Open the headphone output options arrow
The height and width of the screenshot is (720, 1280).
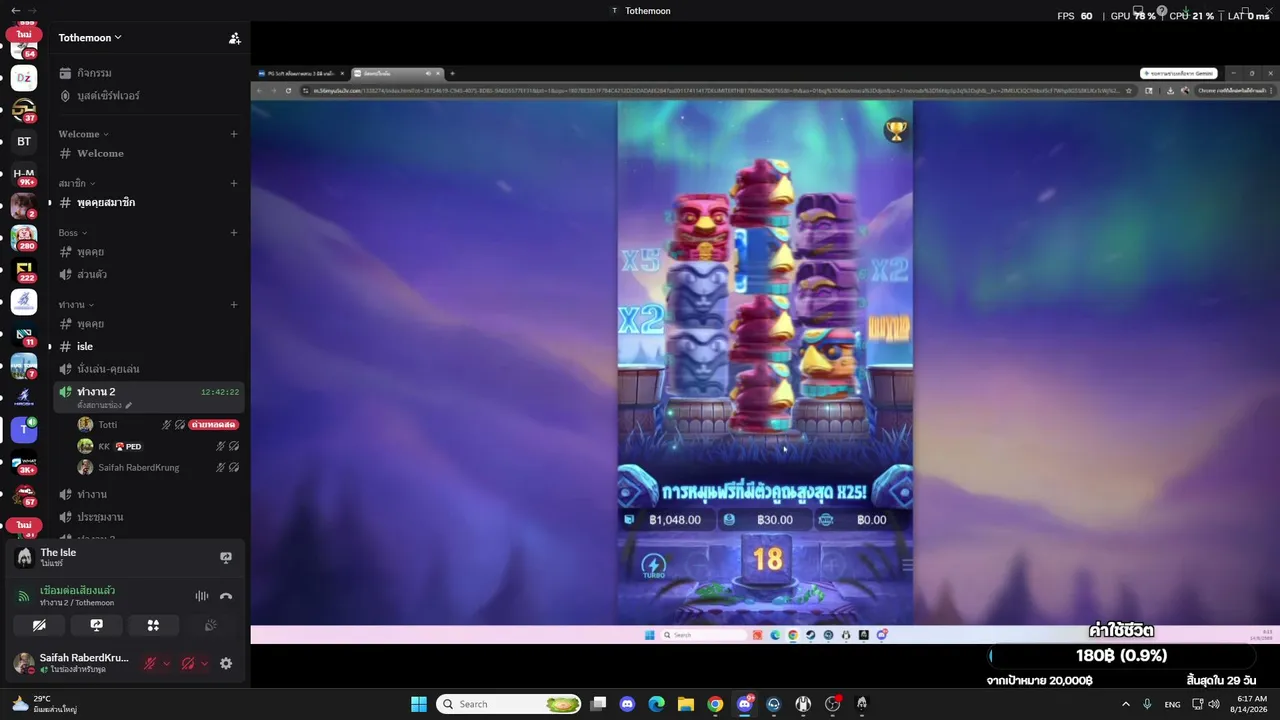[x=204, y=663]
